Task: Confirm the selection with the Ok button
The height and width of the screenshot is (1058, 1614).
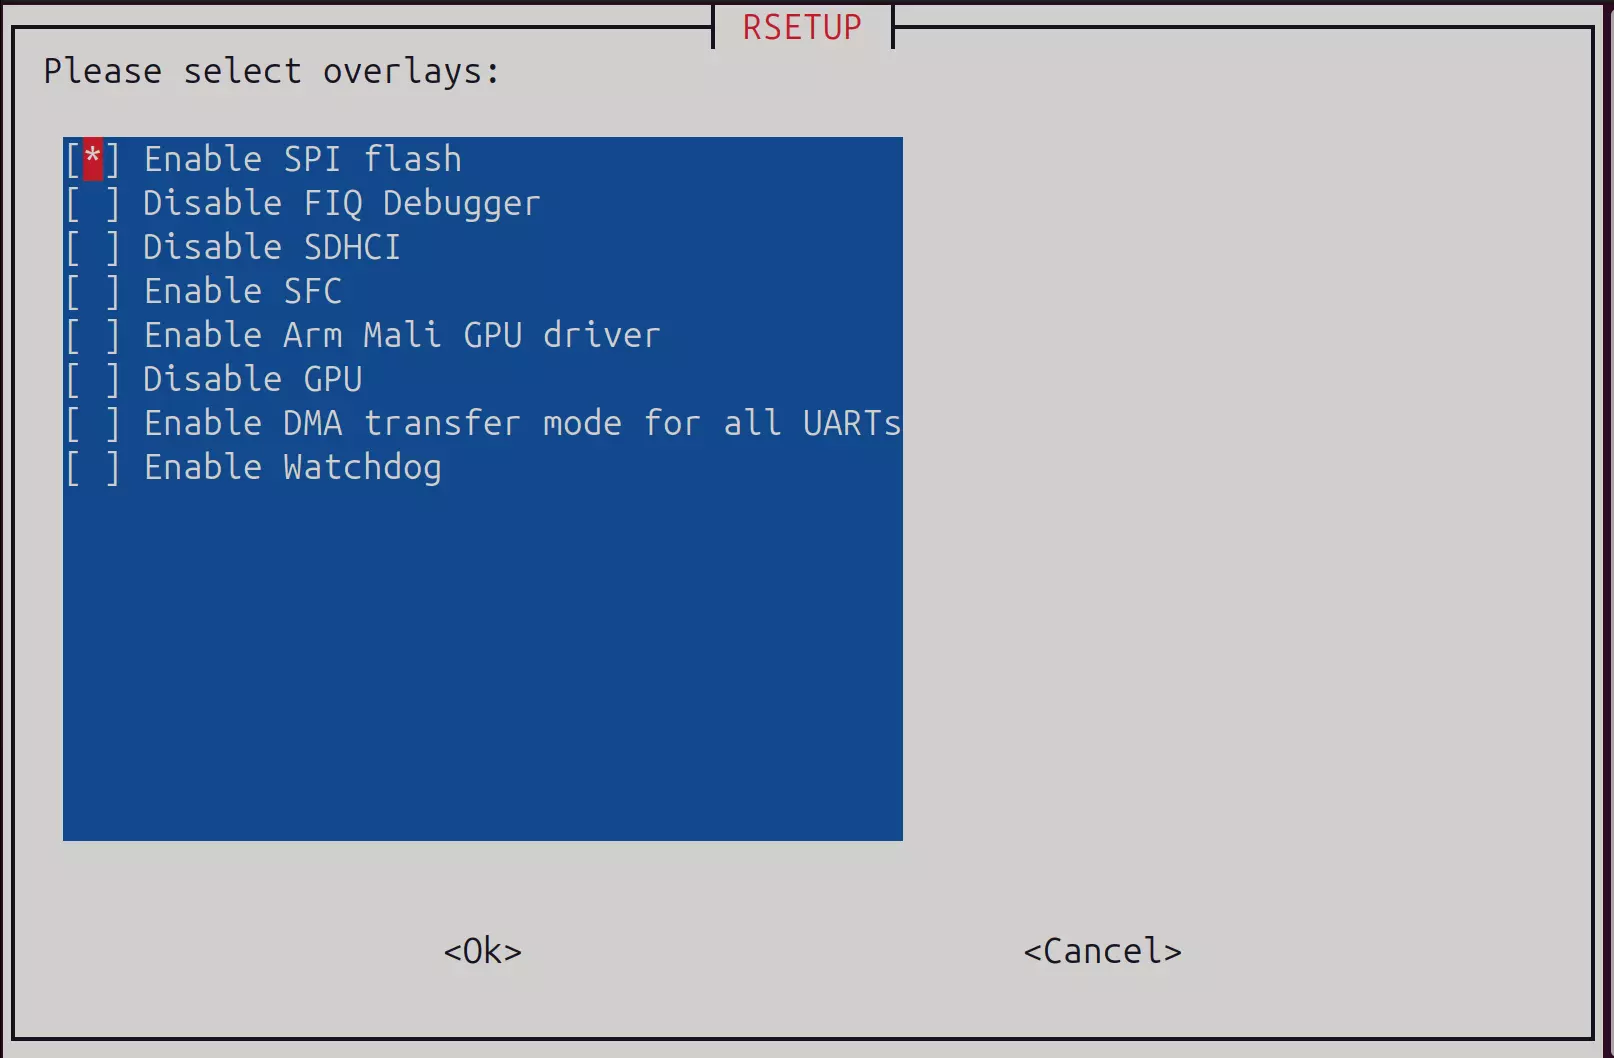Action: pyautogui.click(x=483, y=951)
